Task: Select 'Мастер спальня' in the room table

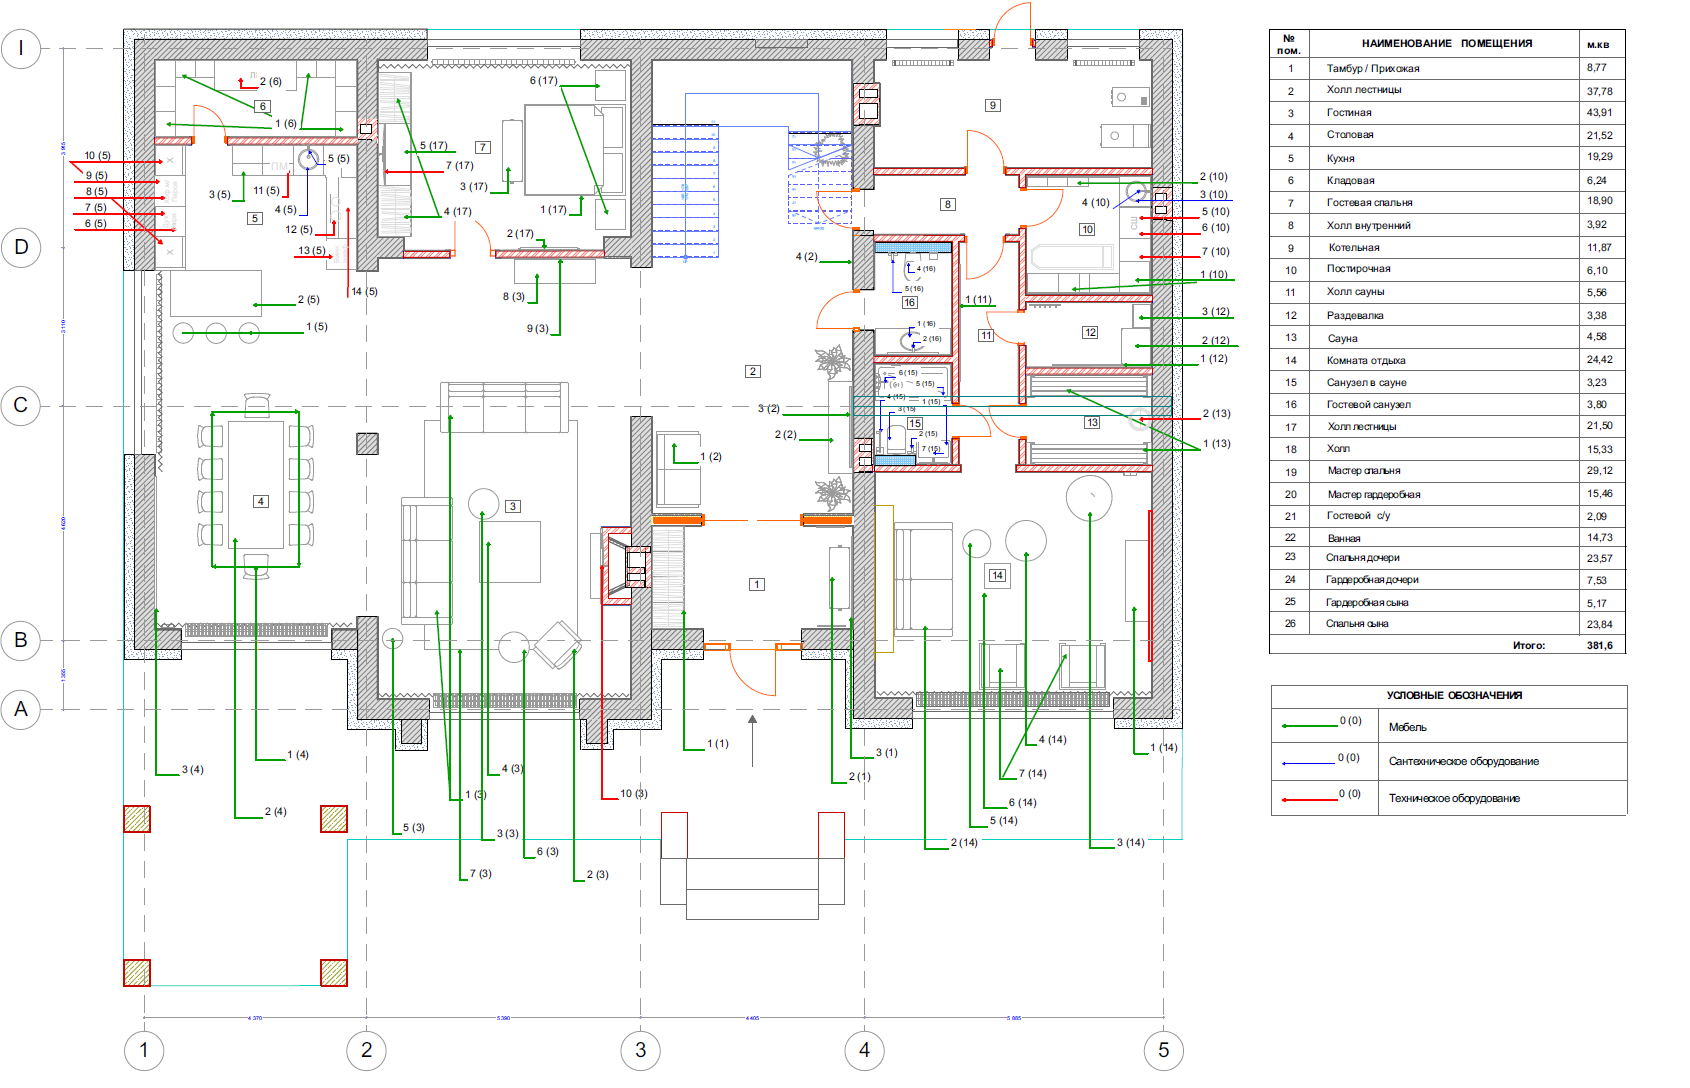Action: click(1364, 471)
